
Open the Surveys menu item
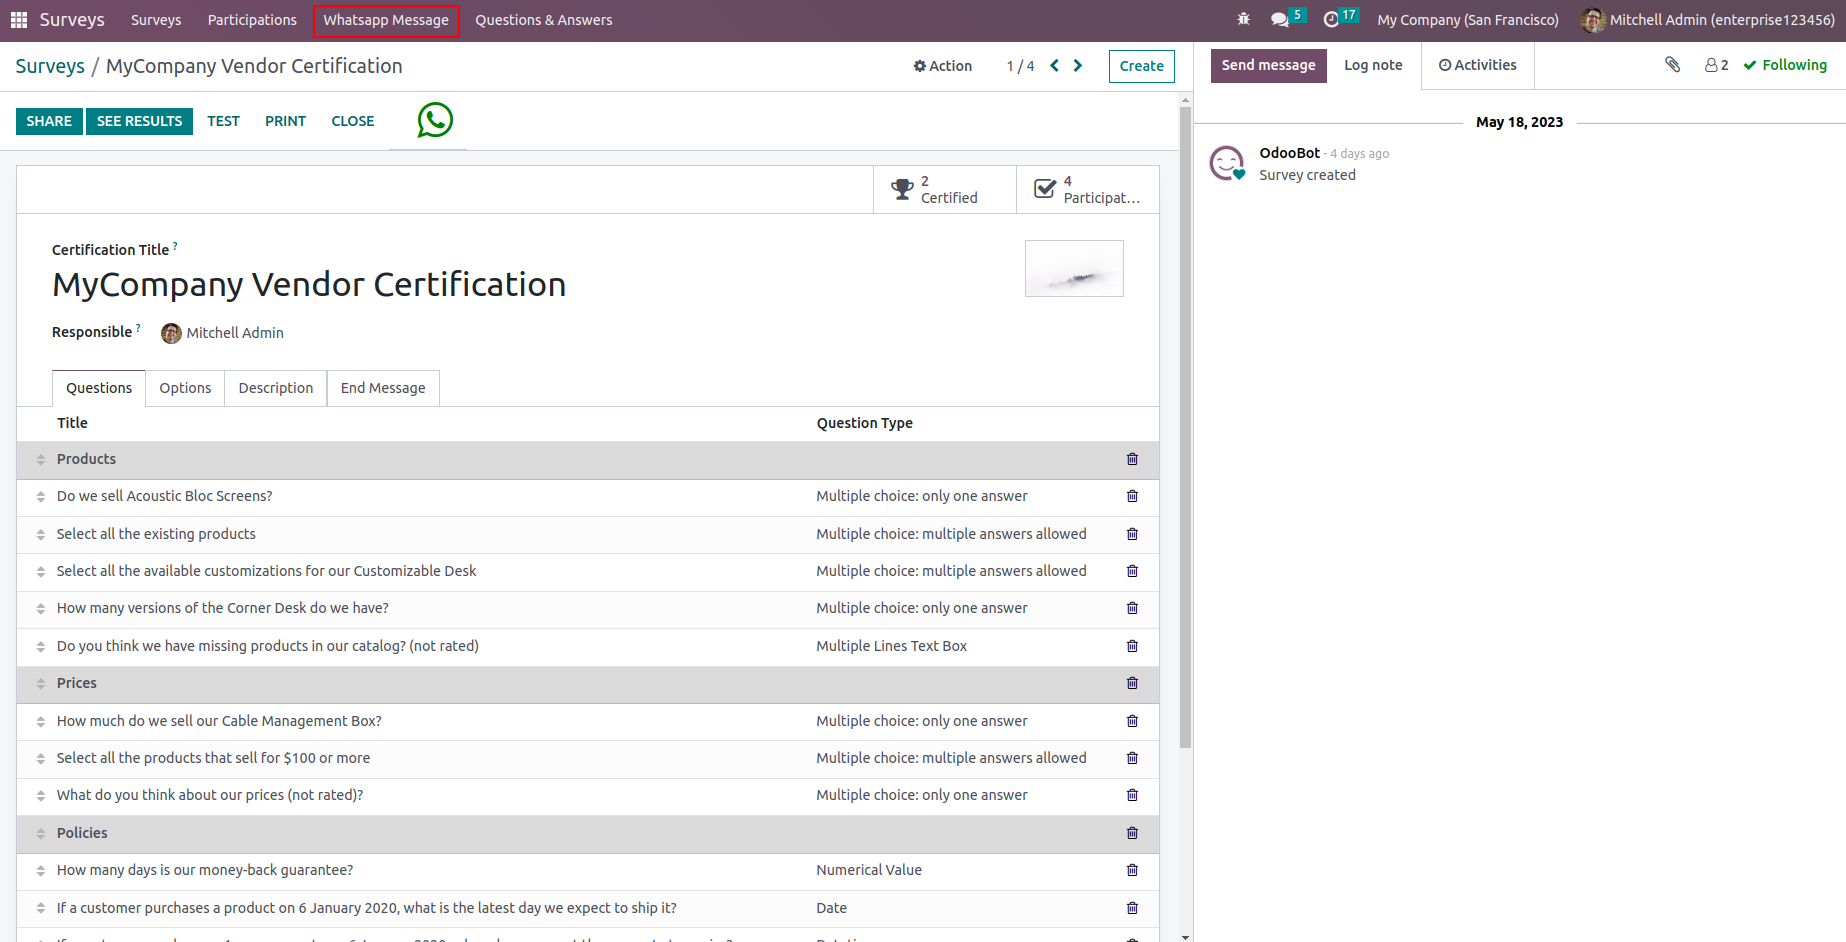[x=156, y=20]
